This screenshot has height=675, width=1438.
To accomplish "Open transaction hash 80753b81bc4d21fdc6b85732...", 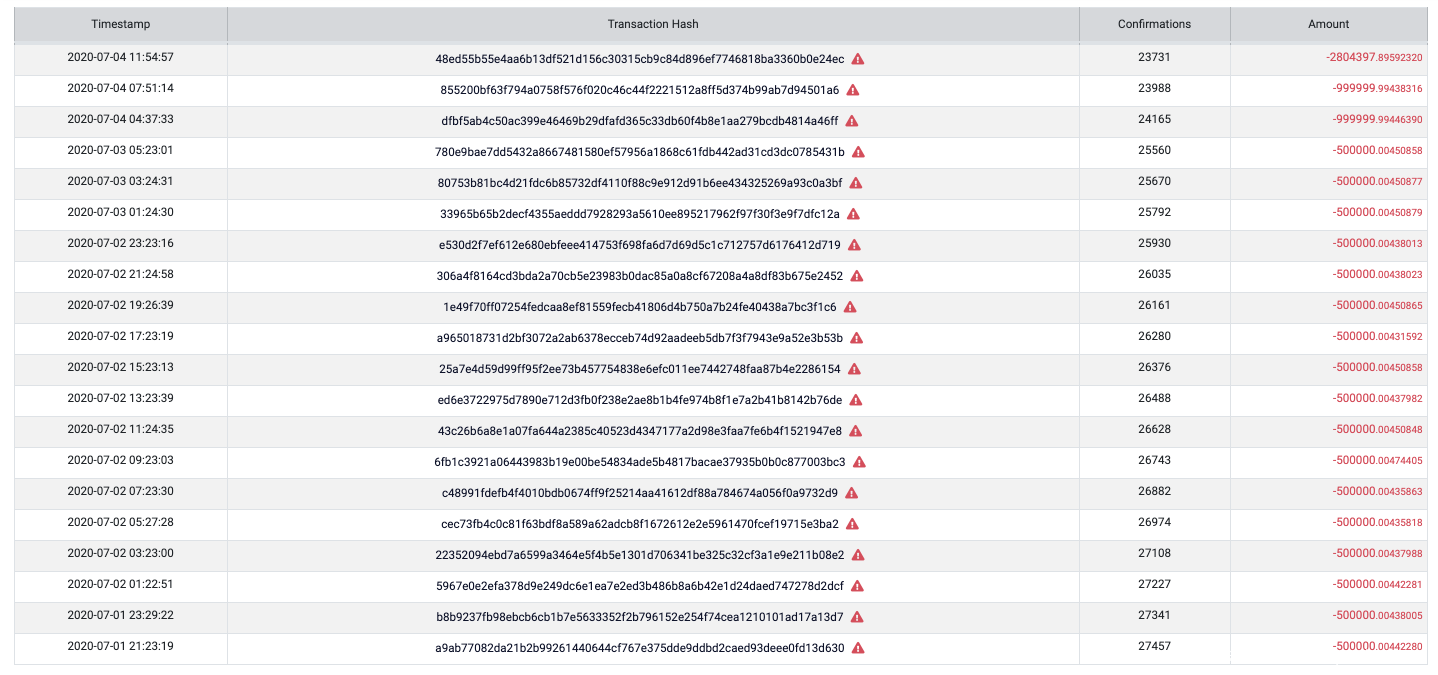I will (640, 183).
